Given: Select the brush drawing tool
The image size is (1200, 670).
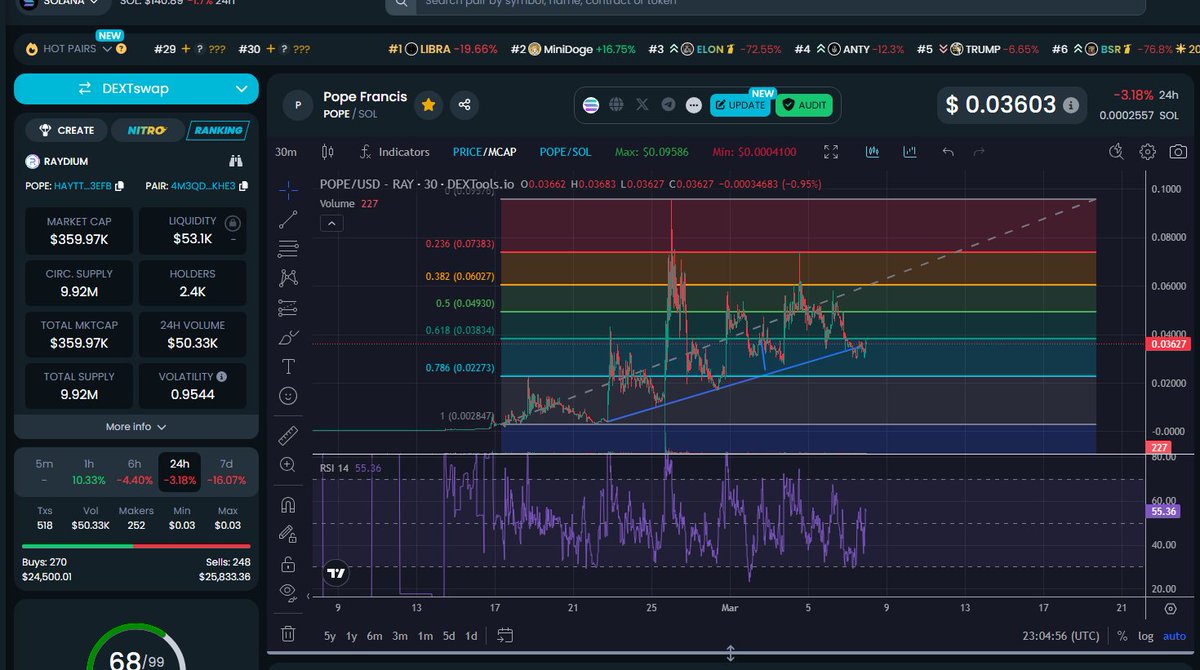Looking at the screenshot, I should click(288, 337).
